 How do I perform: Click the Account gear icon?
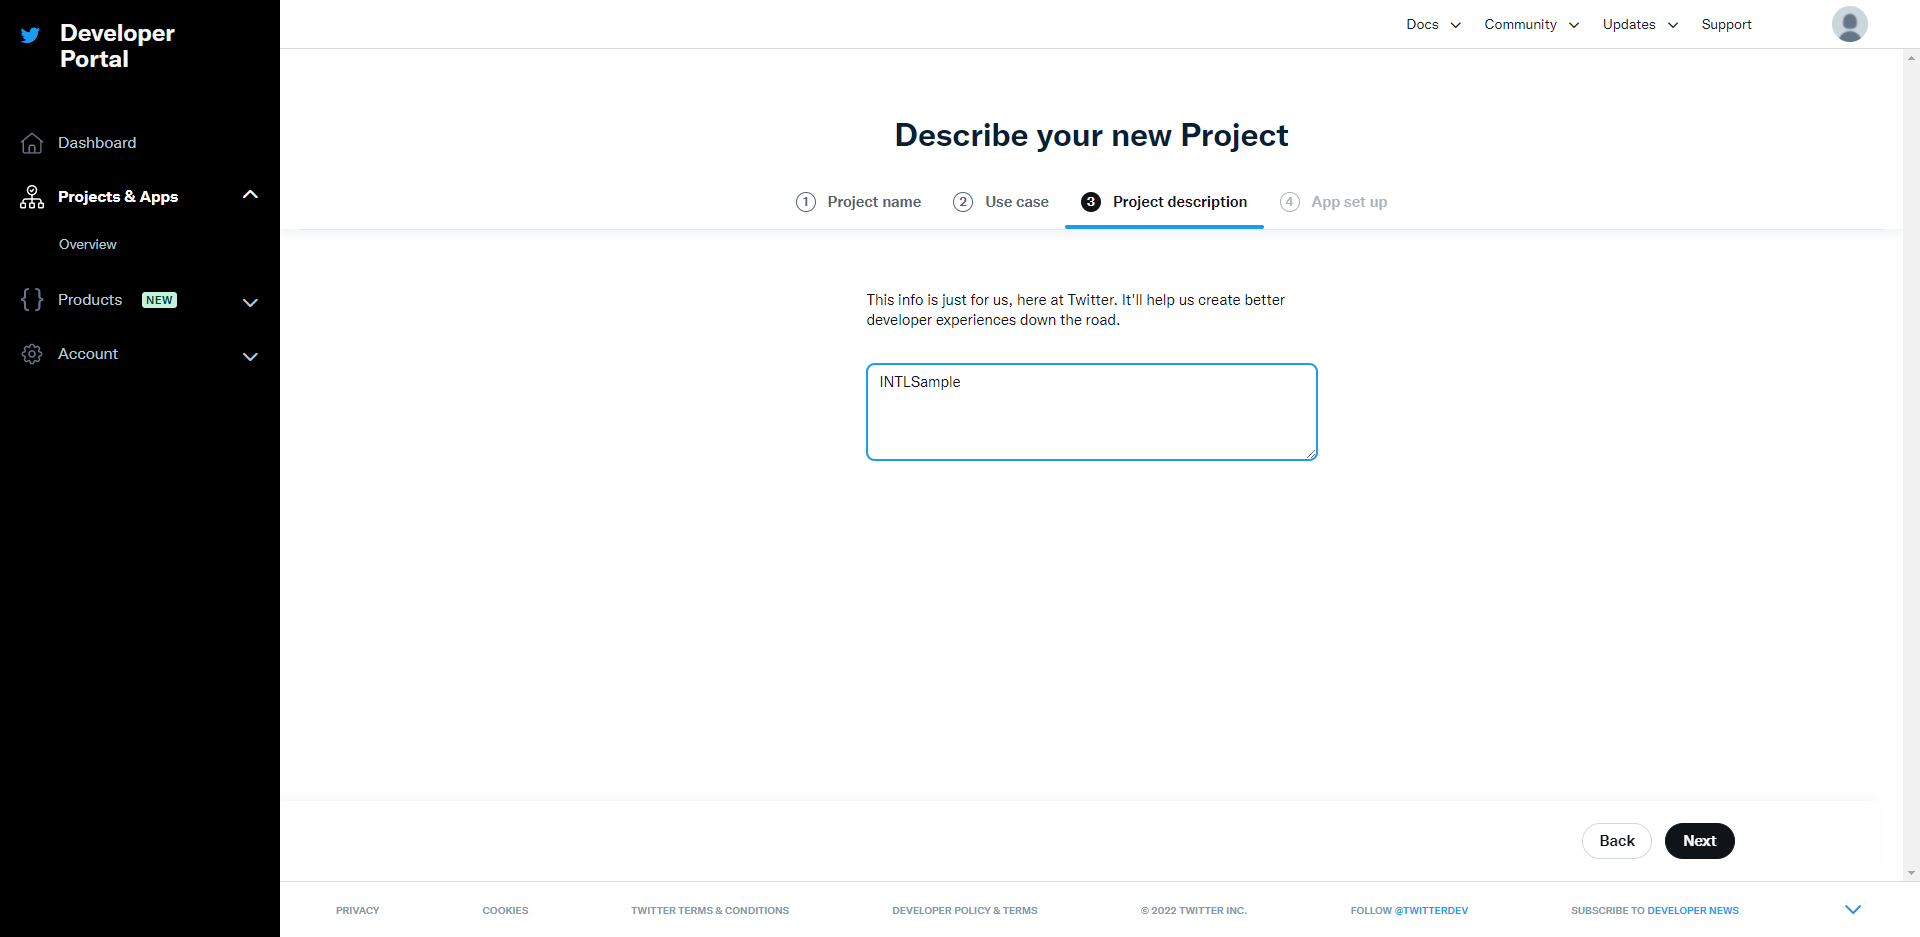(x=31, y=353)
